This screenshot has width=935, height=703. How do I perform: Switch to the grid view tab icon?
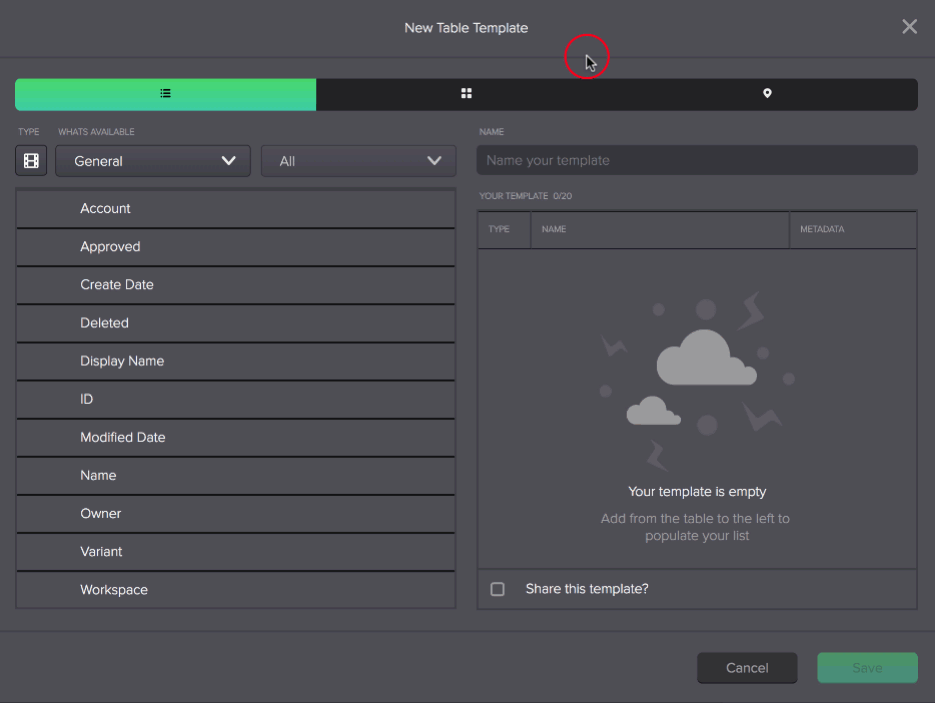coord(466,94)
